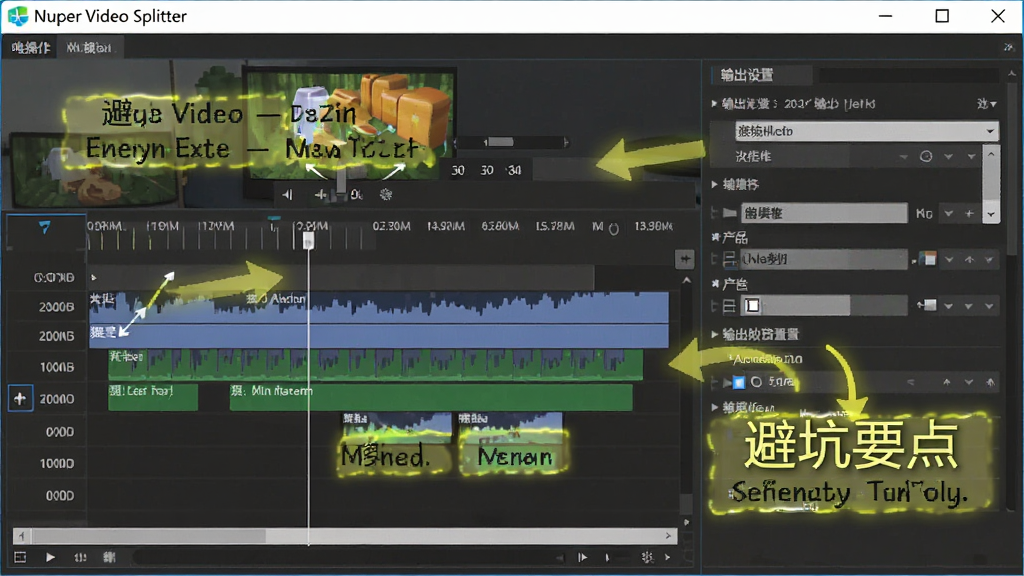This screenshot has width=1024, height=576.
Task: Open the gear settings icon under the preview
Action: pyautogui.click(x=386, y=195)
